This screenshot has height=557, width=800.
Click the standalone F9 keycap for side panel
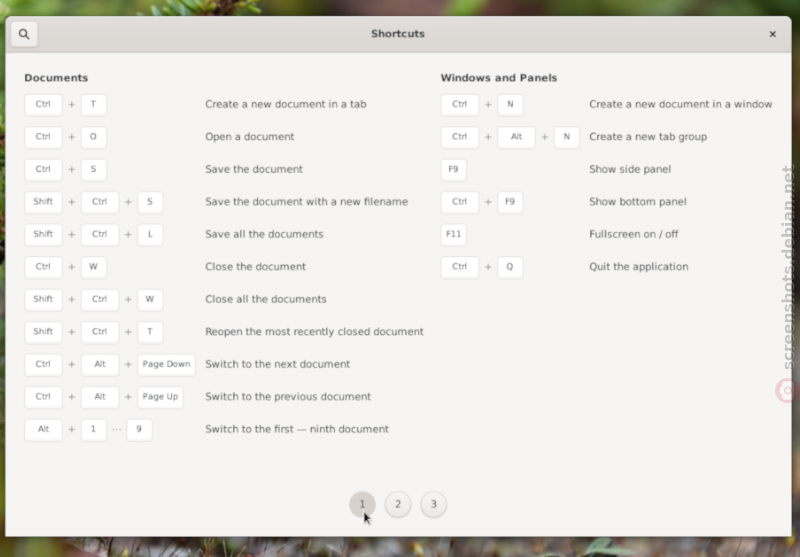pyautogui.click(x=454, y=170)
